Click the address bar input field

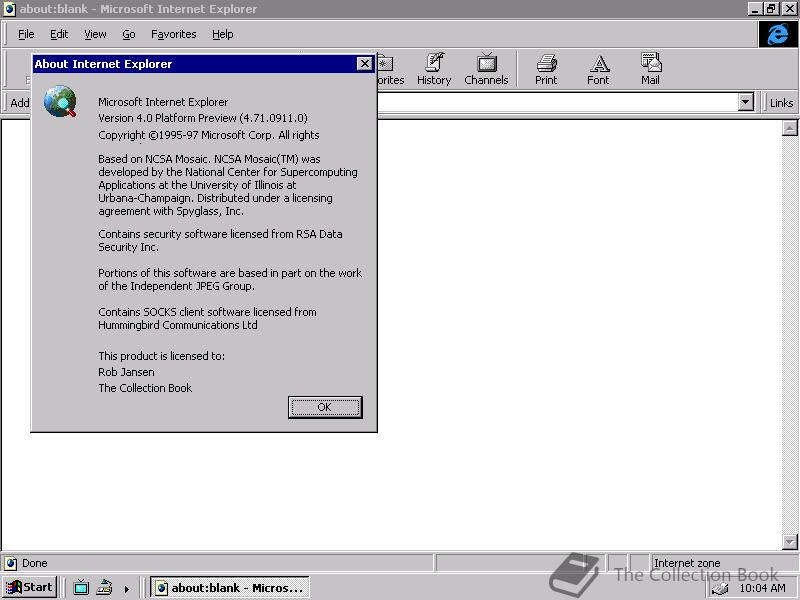click(557, 103)
